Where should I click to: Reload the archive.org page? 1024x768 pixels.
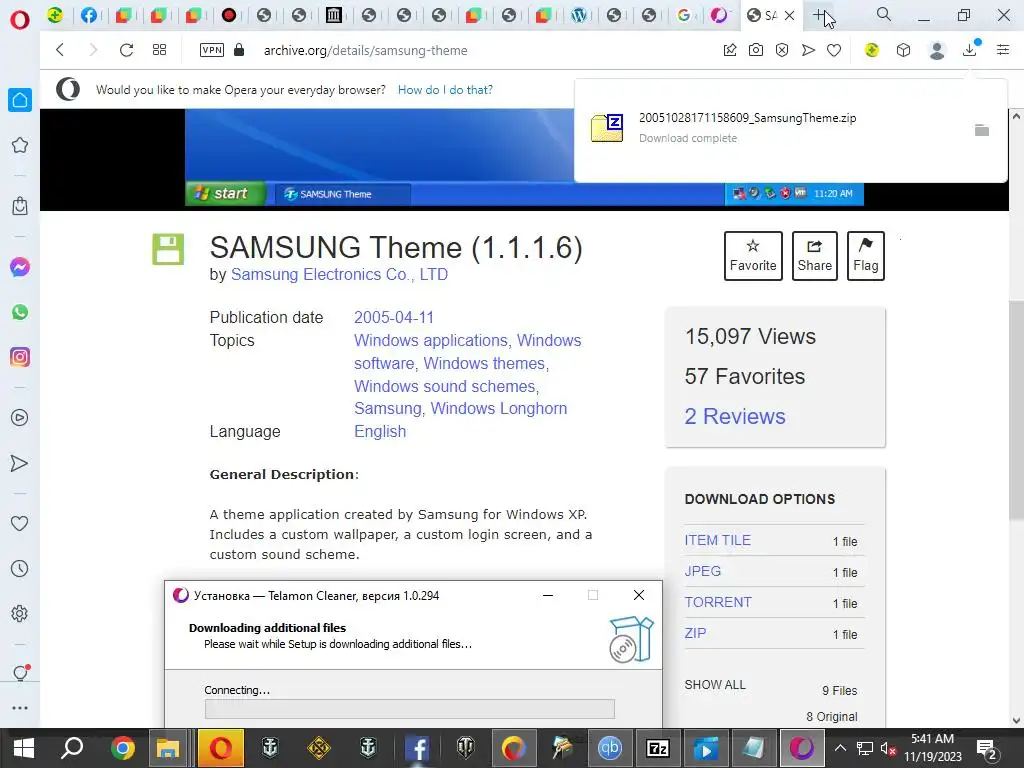(126, 50)
